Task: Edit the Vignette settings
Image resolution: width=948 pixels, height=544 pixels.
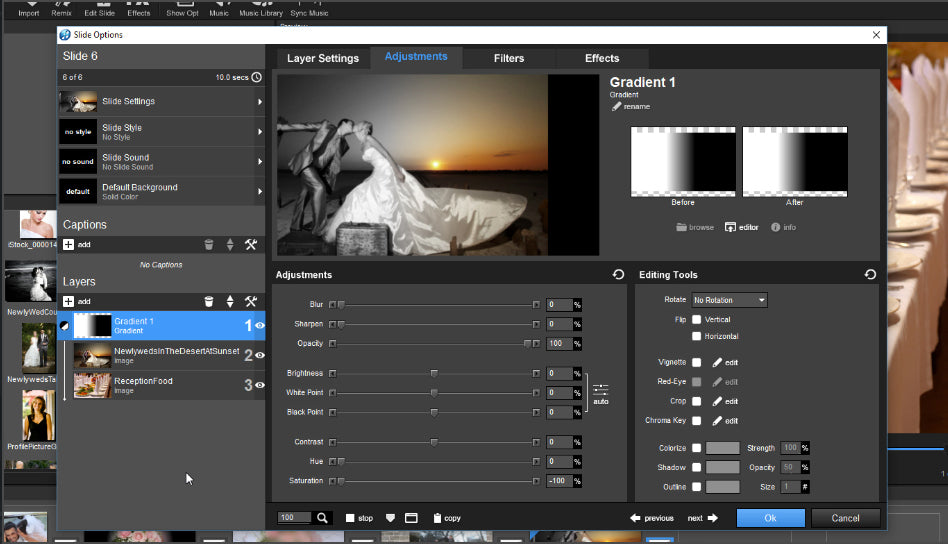Action: click(725, 363)
